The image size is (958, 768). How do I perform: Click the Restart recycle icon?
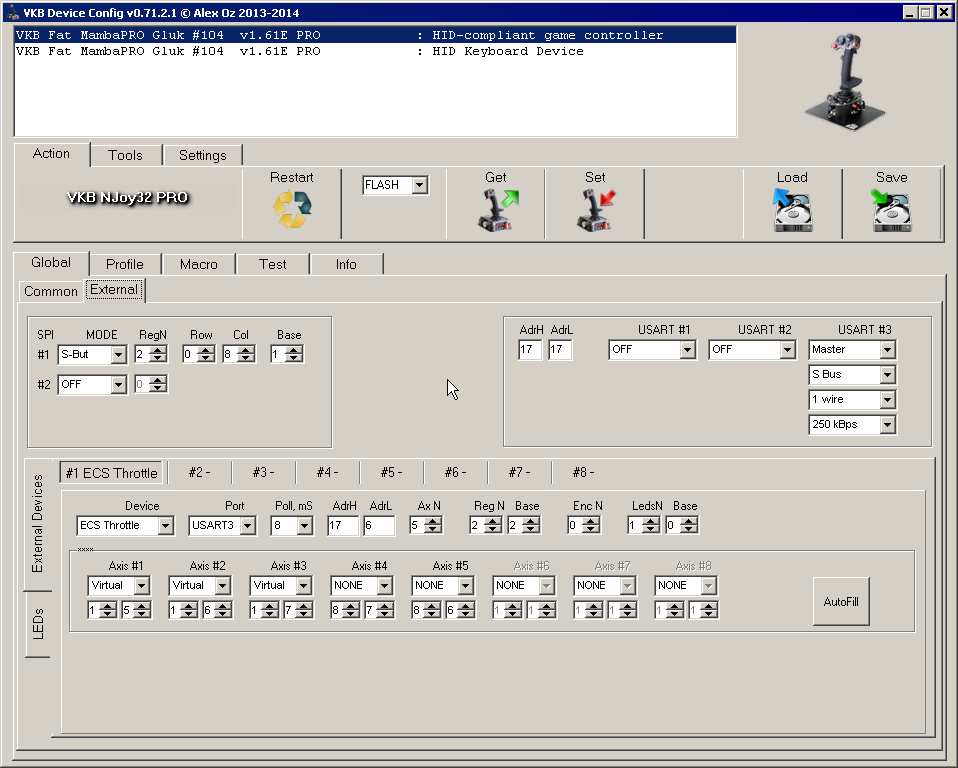292,210
